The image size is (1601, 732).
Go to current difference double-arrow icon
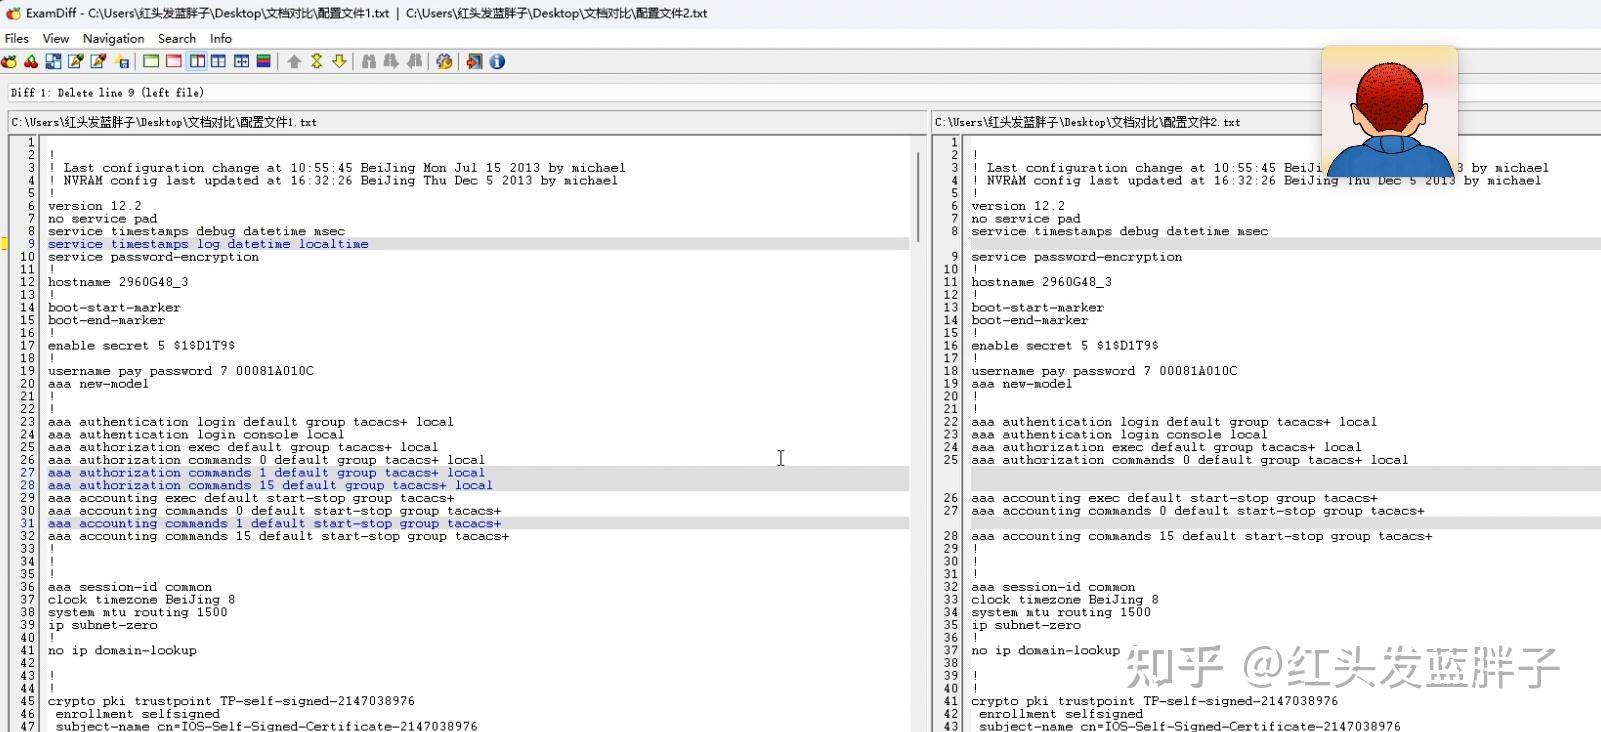pyautogui.click(x=317, y=62)
